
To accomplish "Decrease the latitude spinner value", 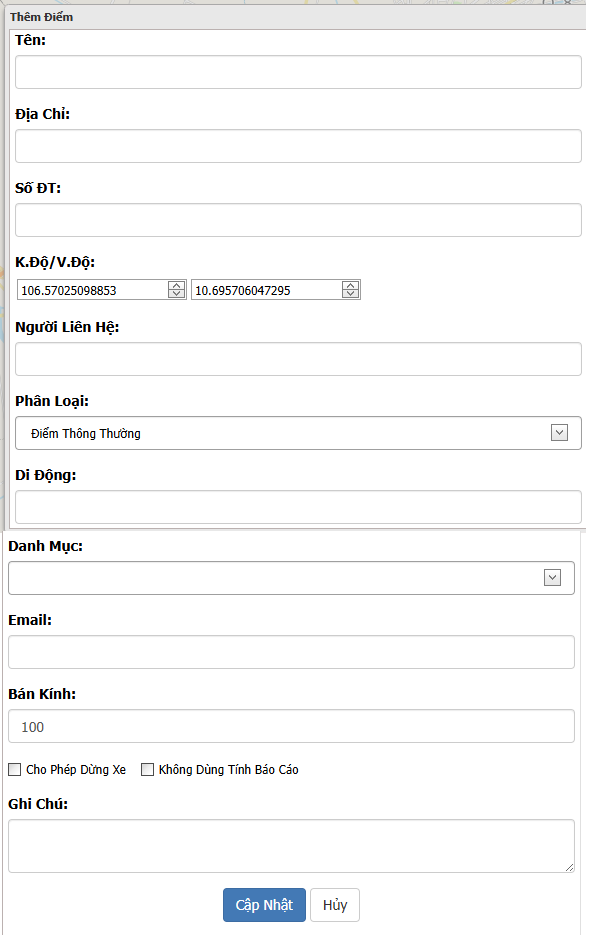I will [x=350, y=294].
